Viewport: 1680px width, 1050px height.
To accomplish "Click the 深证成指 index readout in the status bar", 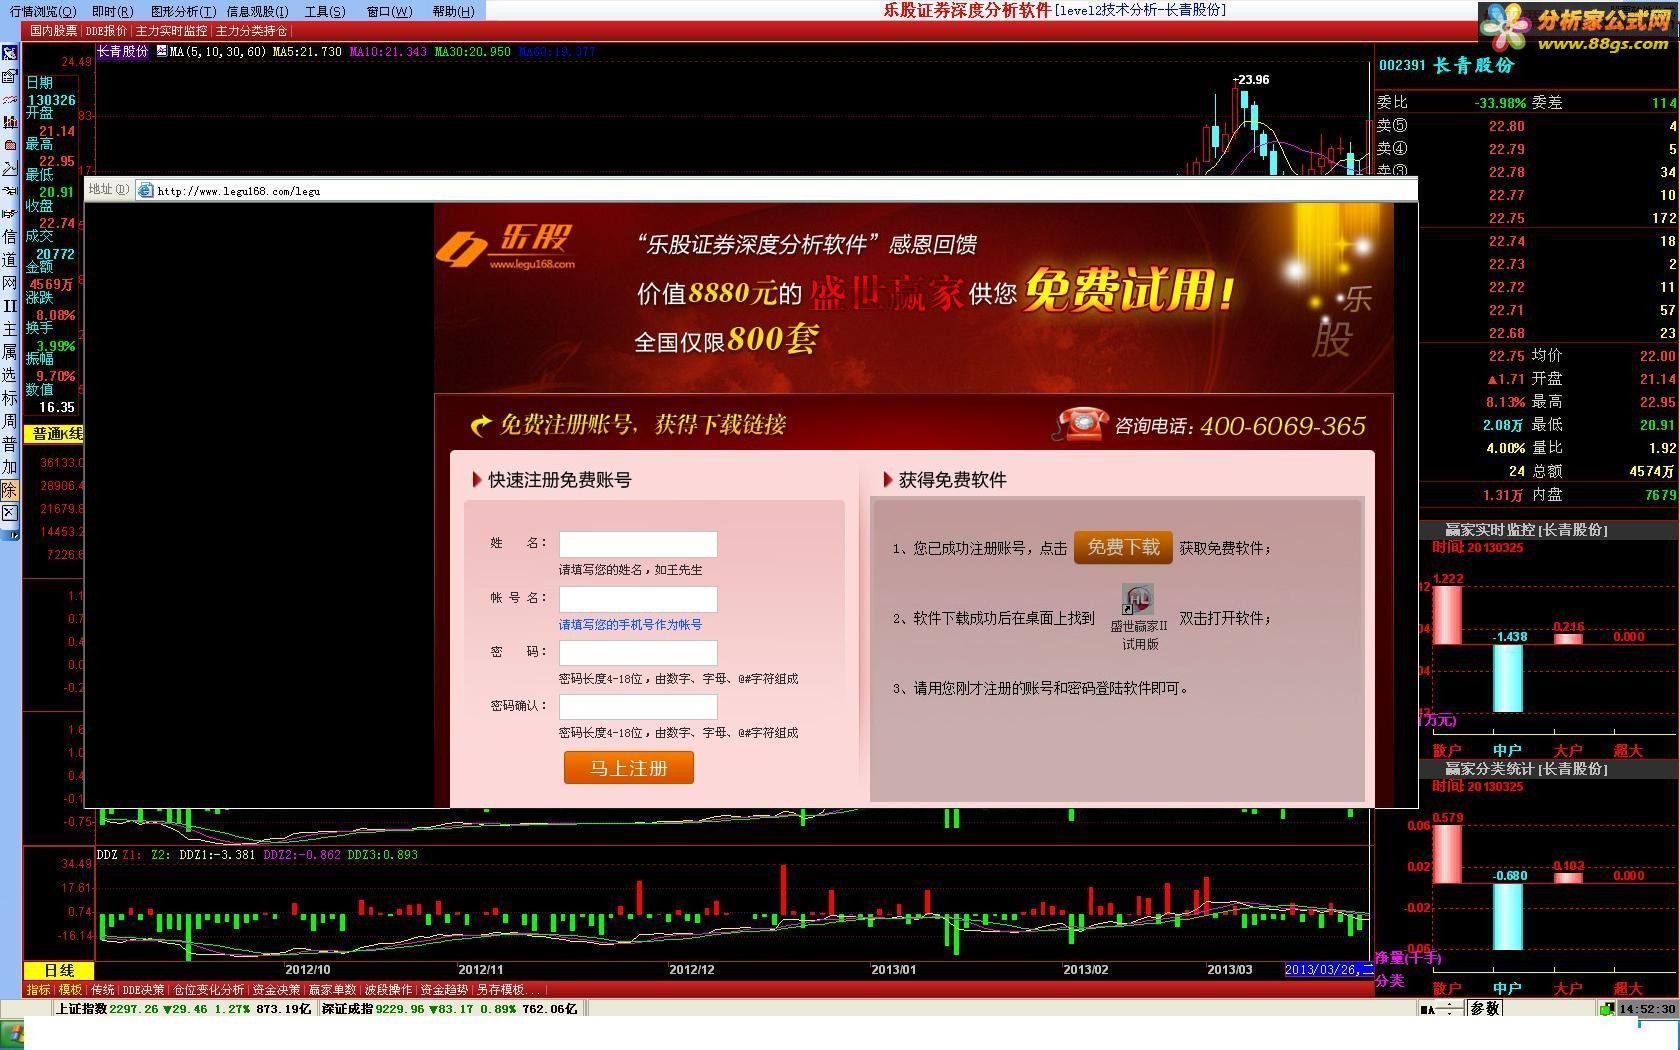I will 448,1009.
